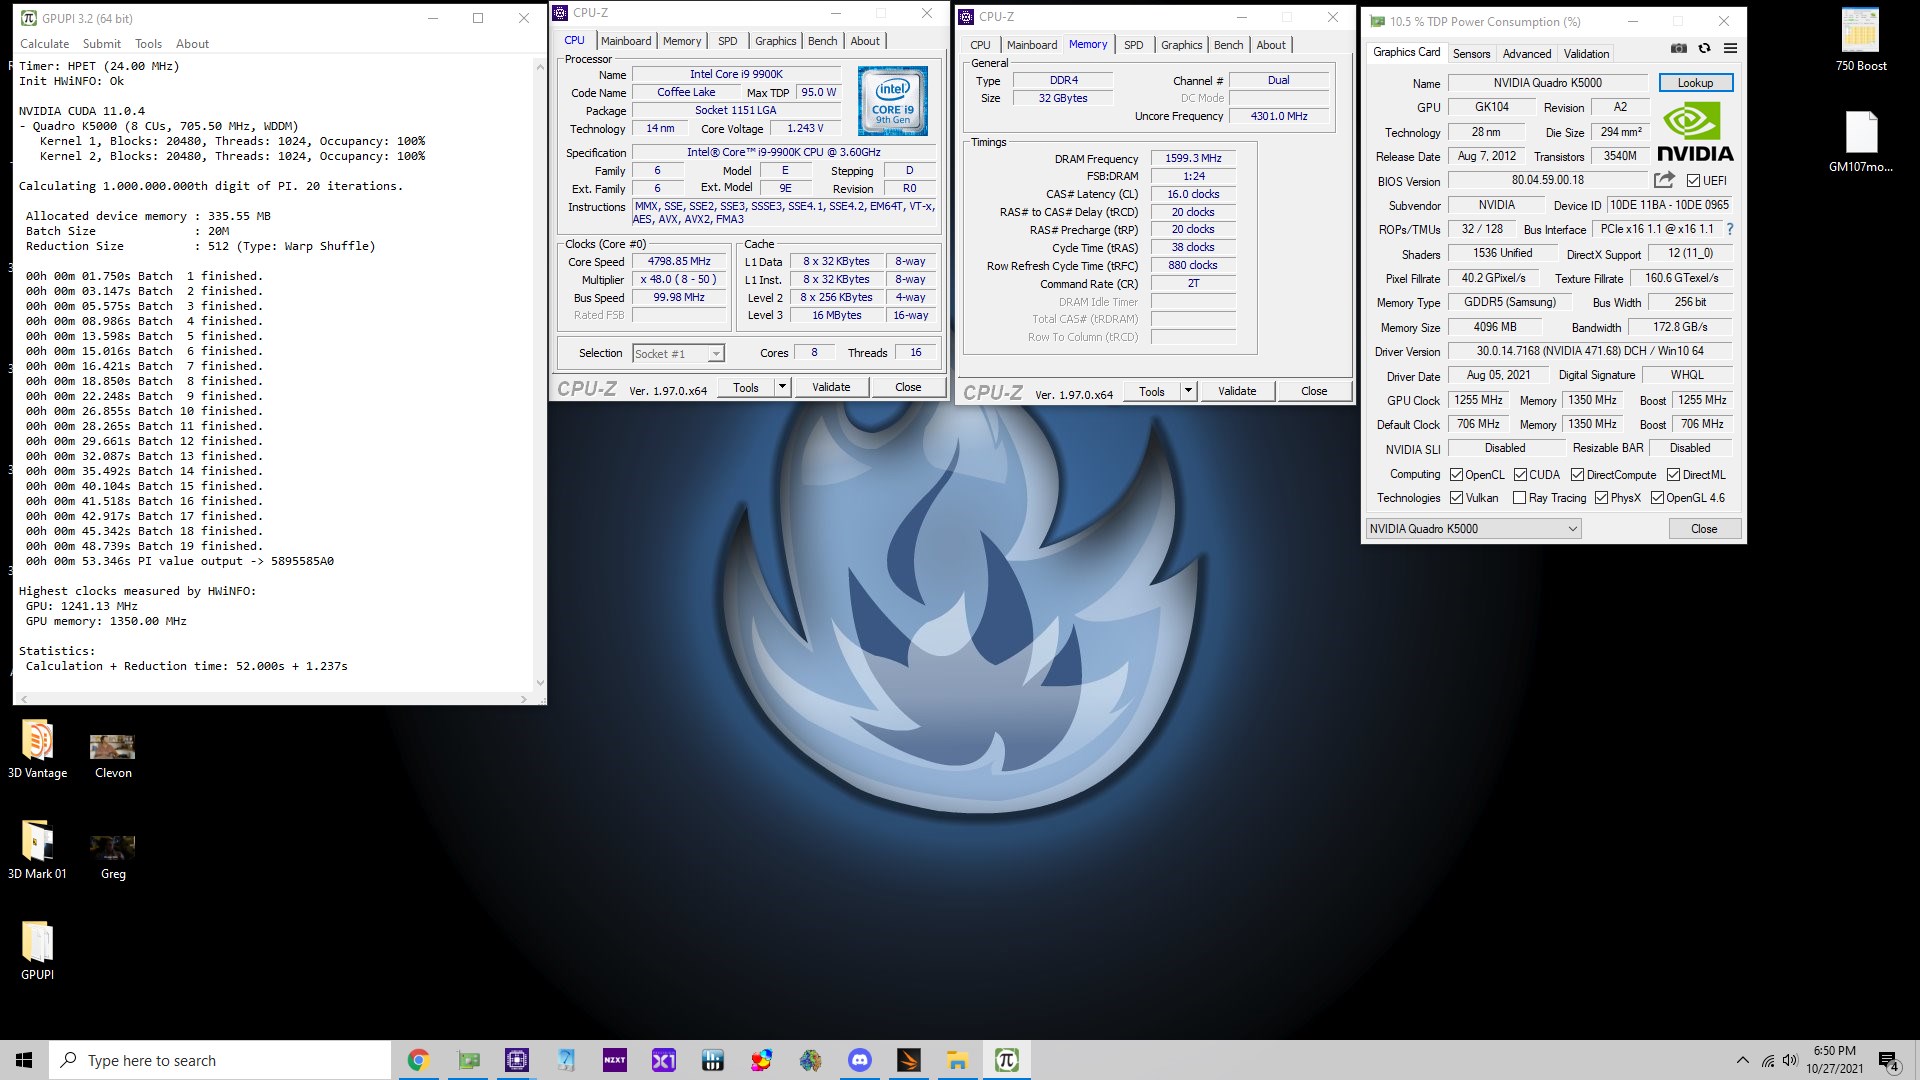Toggle the DirectML checkbox
1920x1080 pixels.
pos(1673,475)
